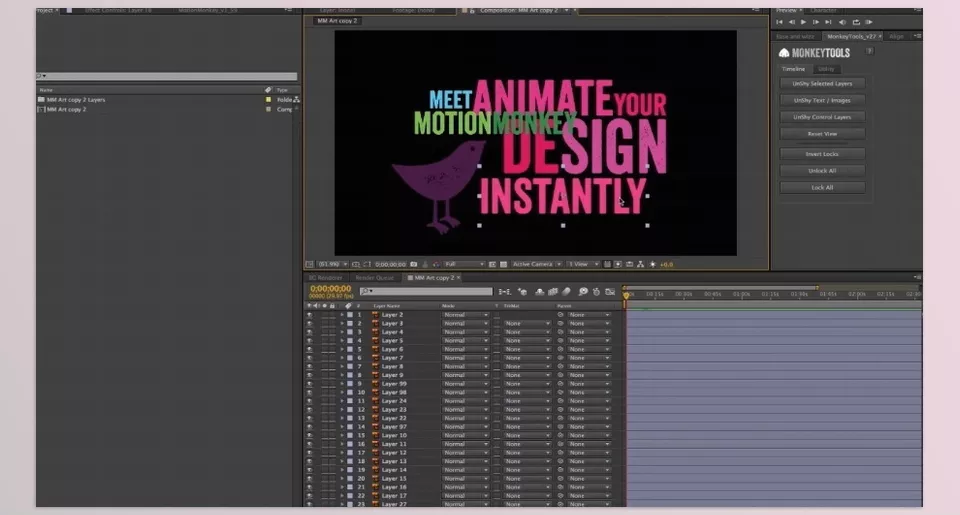Click the UnShy Text / Images button
This screenshot has width=960, height=515.
822,100
